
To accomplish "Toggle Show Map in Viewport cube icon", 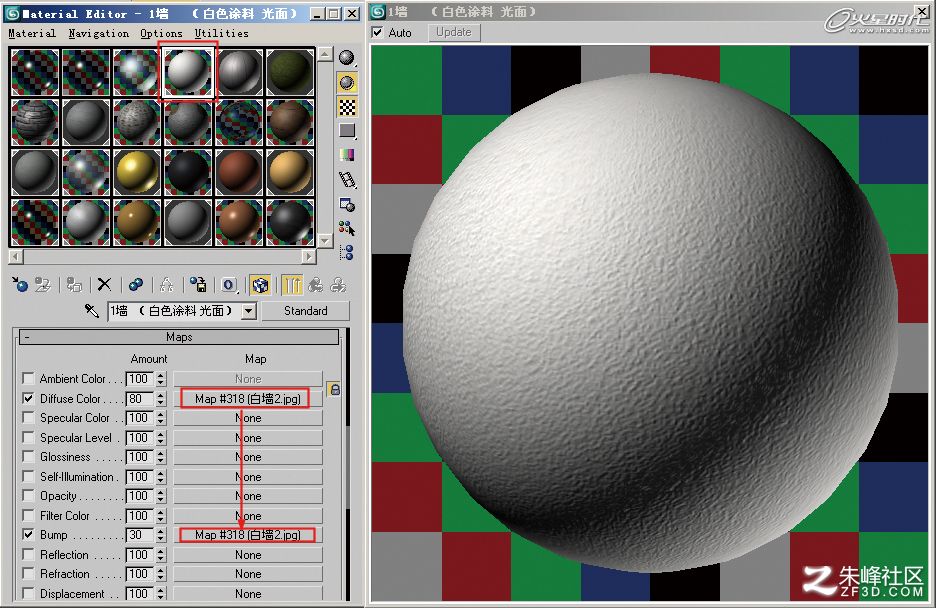I will tap(260, 285).
